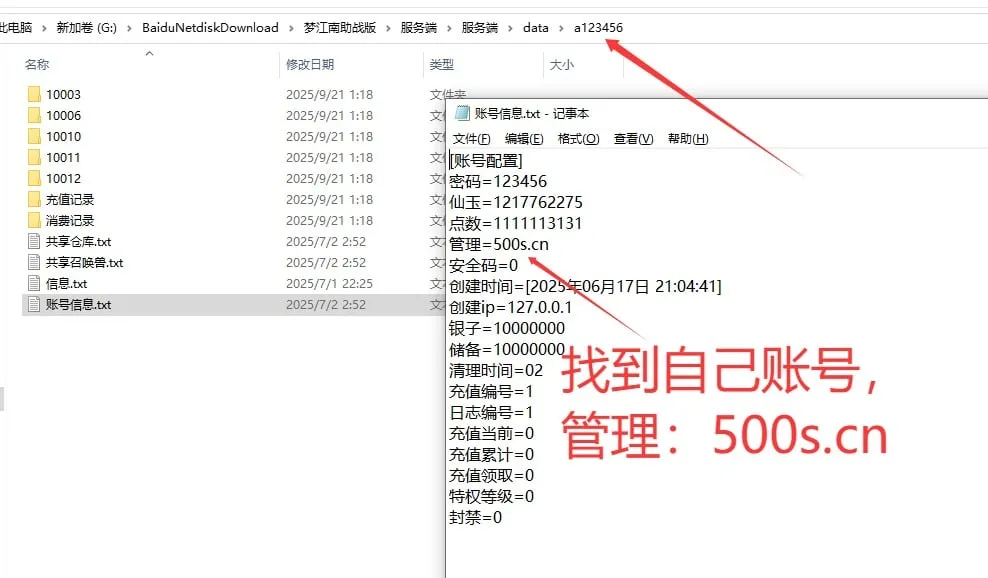Select the 10011 folder name
Image resolution: width=988 pixels, height=578 pixels.
pyautogui.click(x=63, y=158)
